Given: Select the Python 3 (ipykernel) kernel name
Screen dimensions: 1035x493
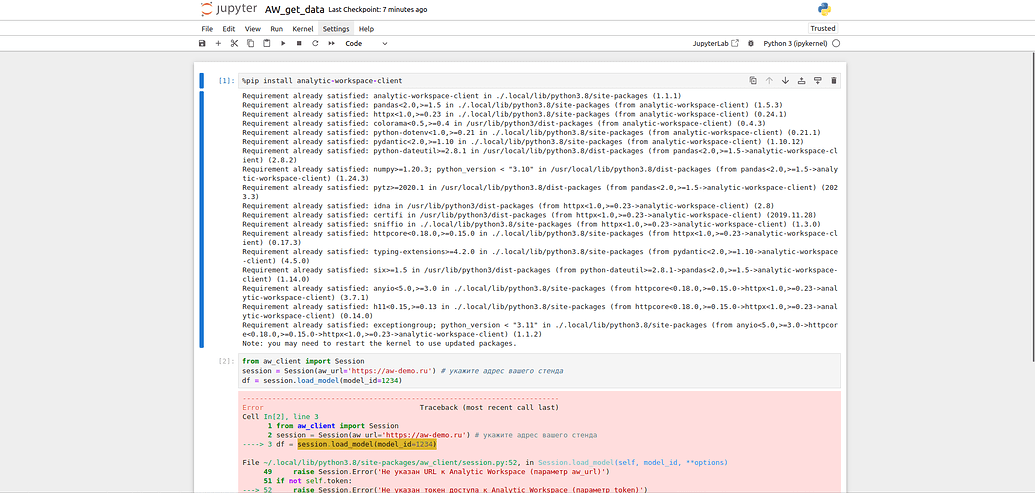Looking at the screenshot, I should [x=795, y=44].
